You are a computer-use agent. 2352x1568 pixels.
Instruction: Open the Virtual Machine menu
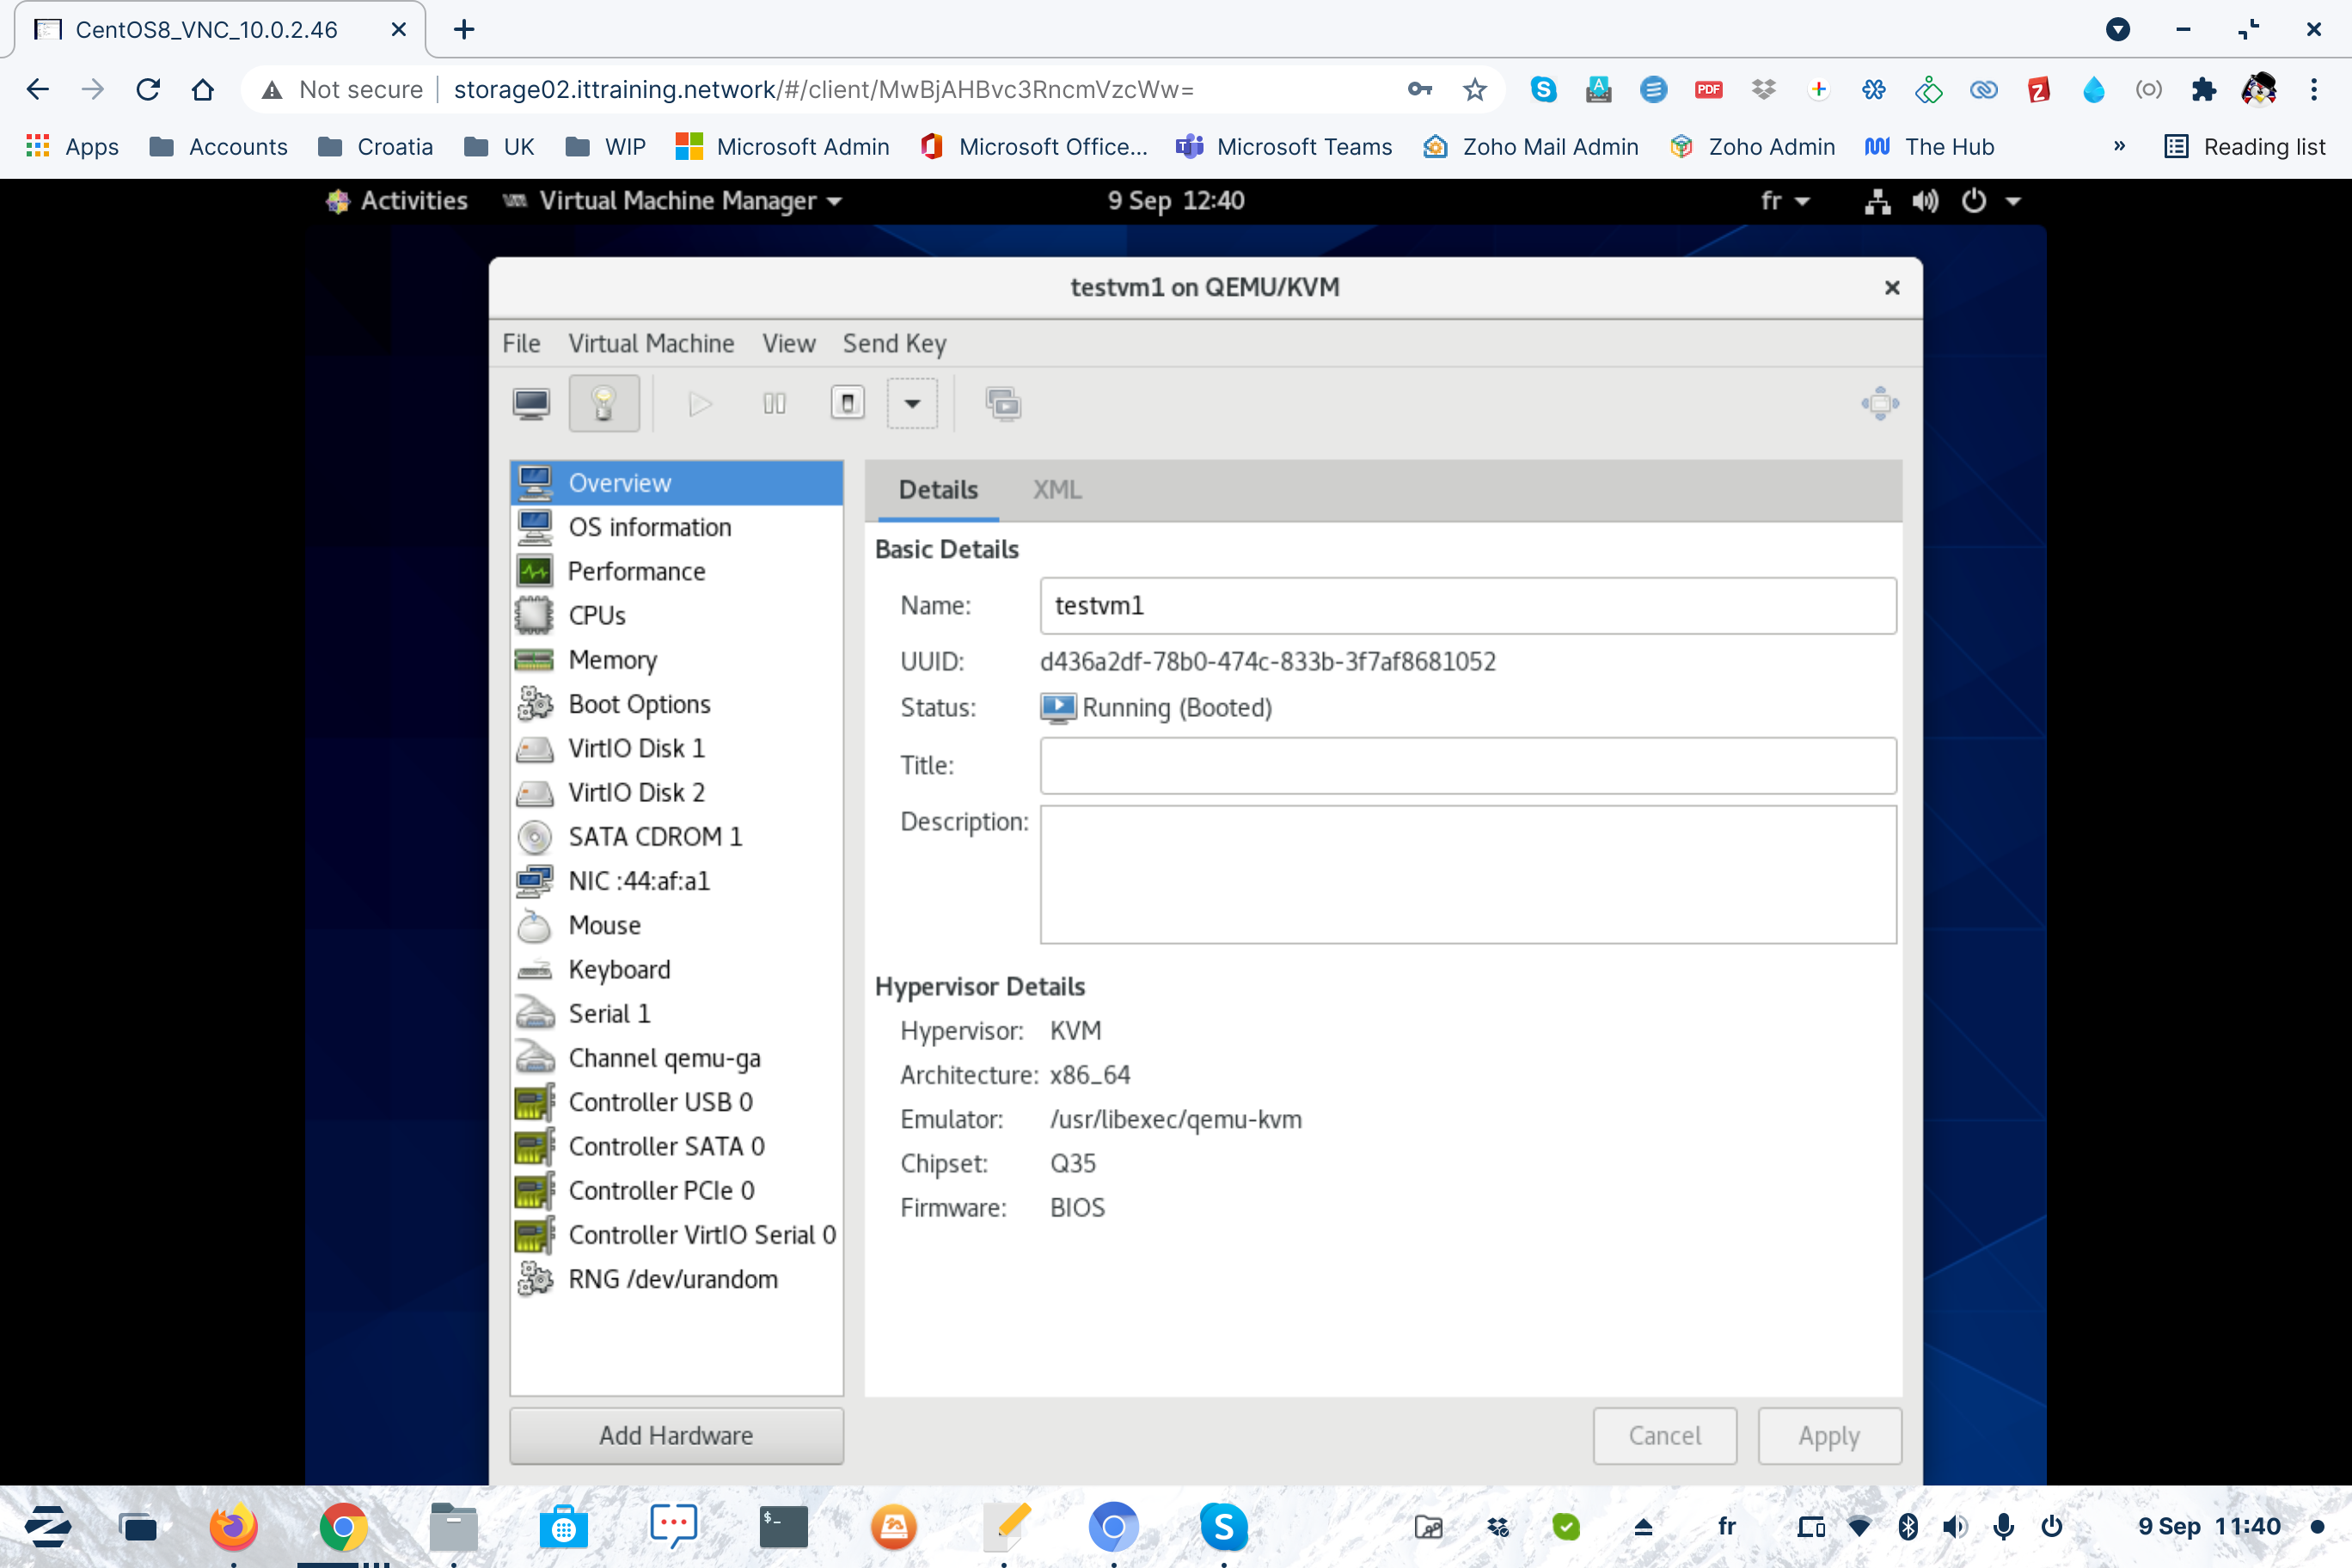tap(651, 343)
